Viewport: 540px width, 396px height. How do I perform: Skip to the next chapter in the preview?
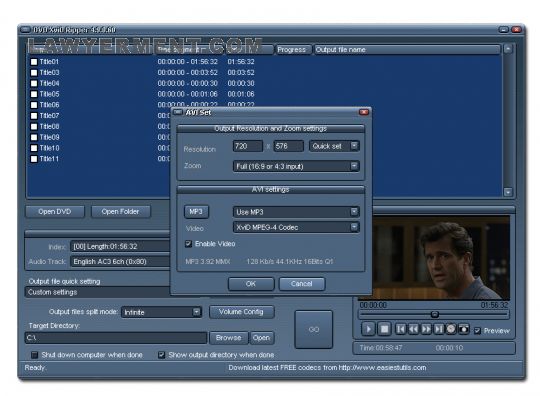[438, 329]
